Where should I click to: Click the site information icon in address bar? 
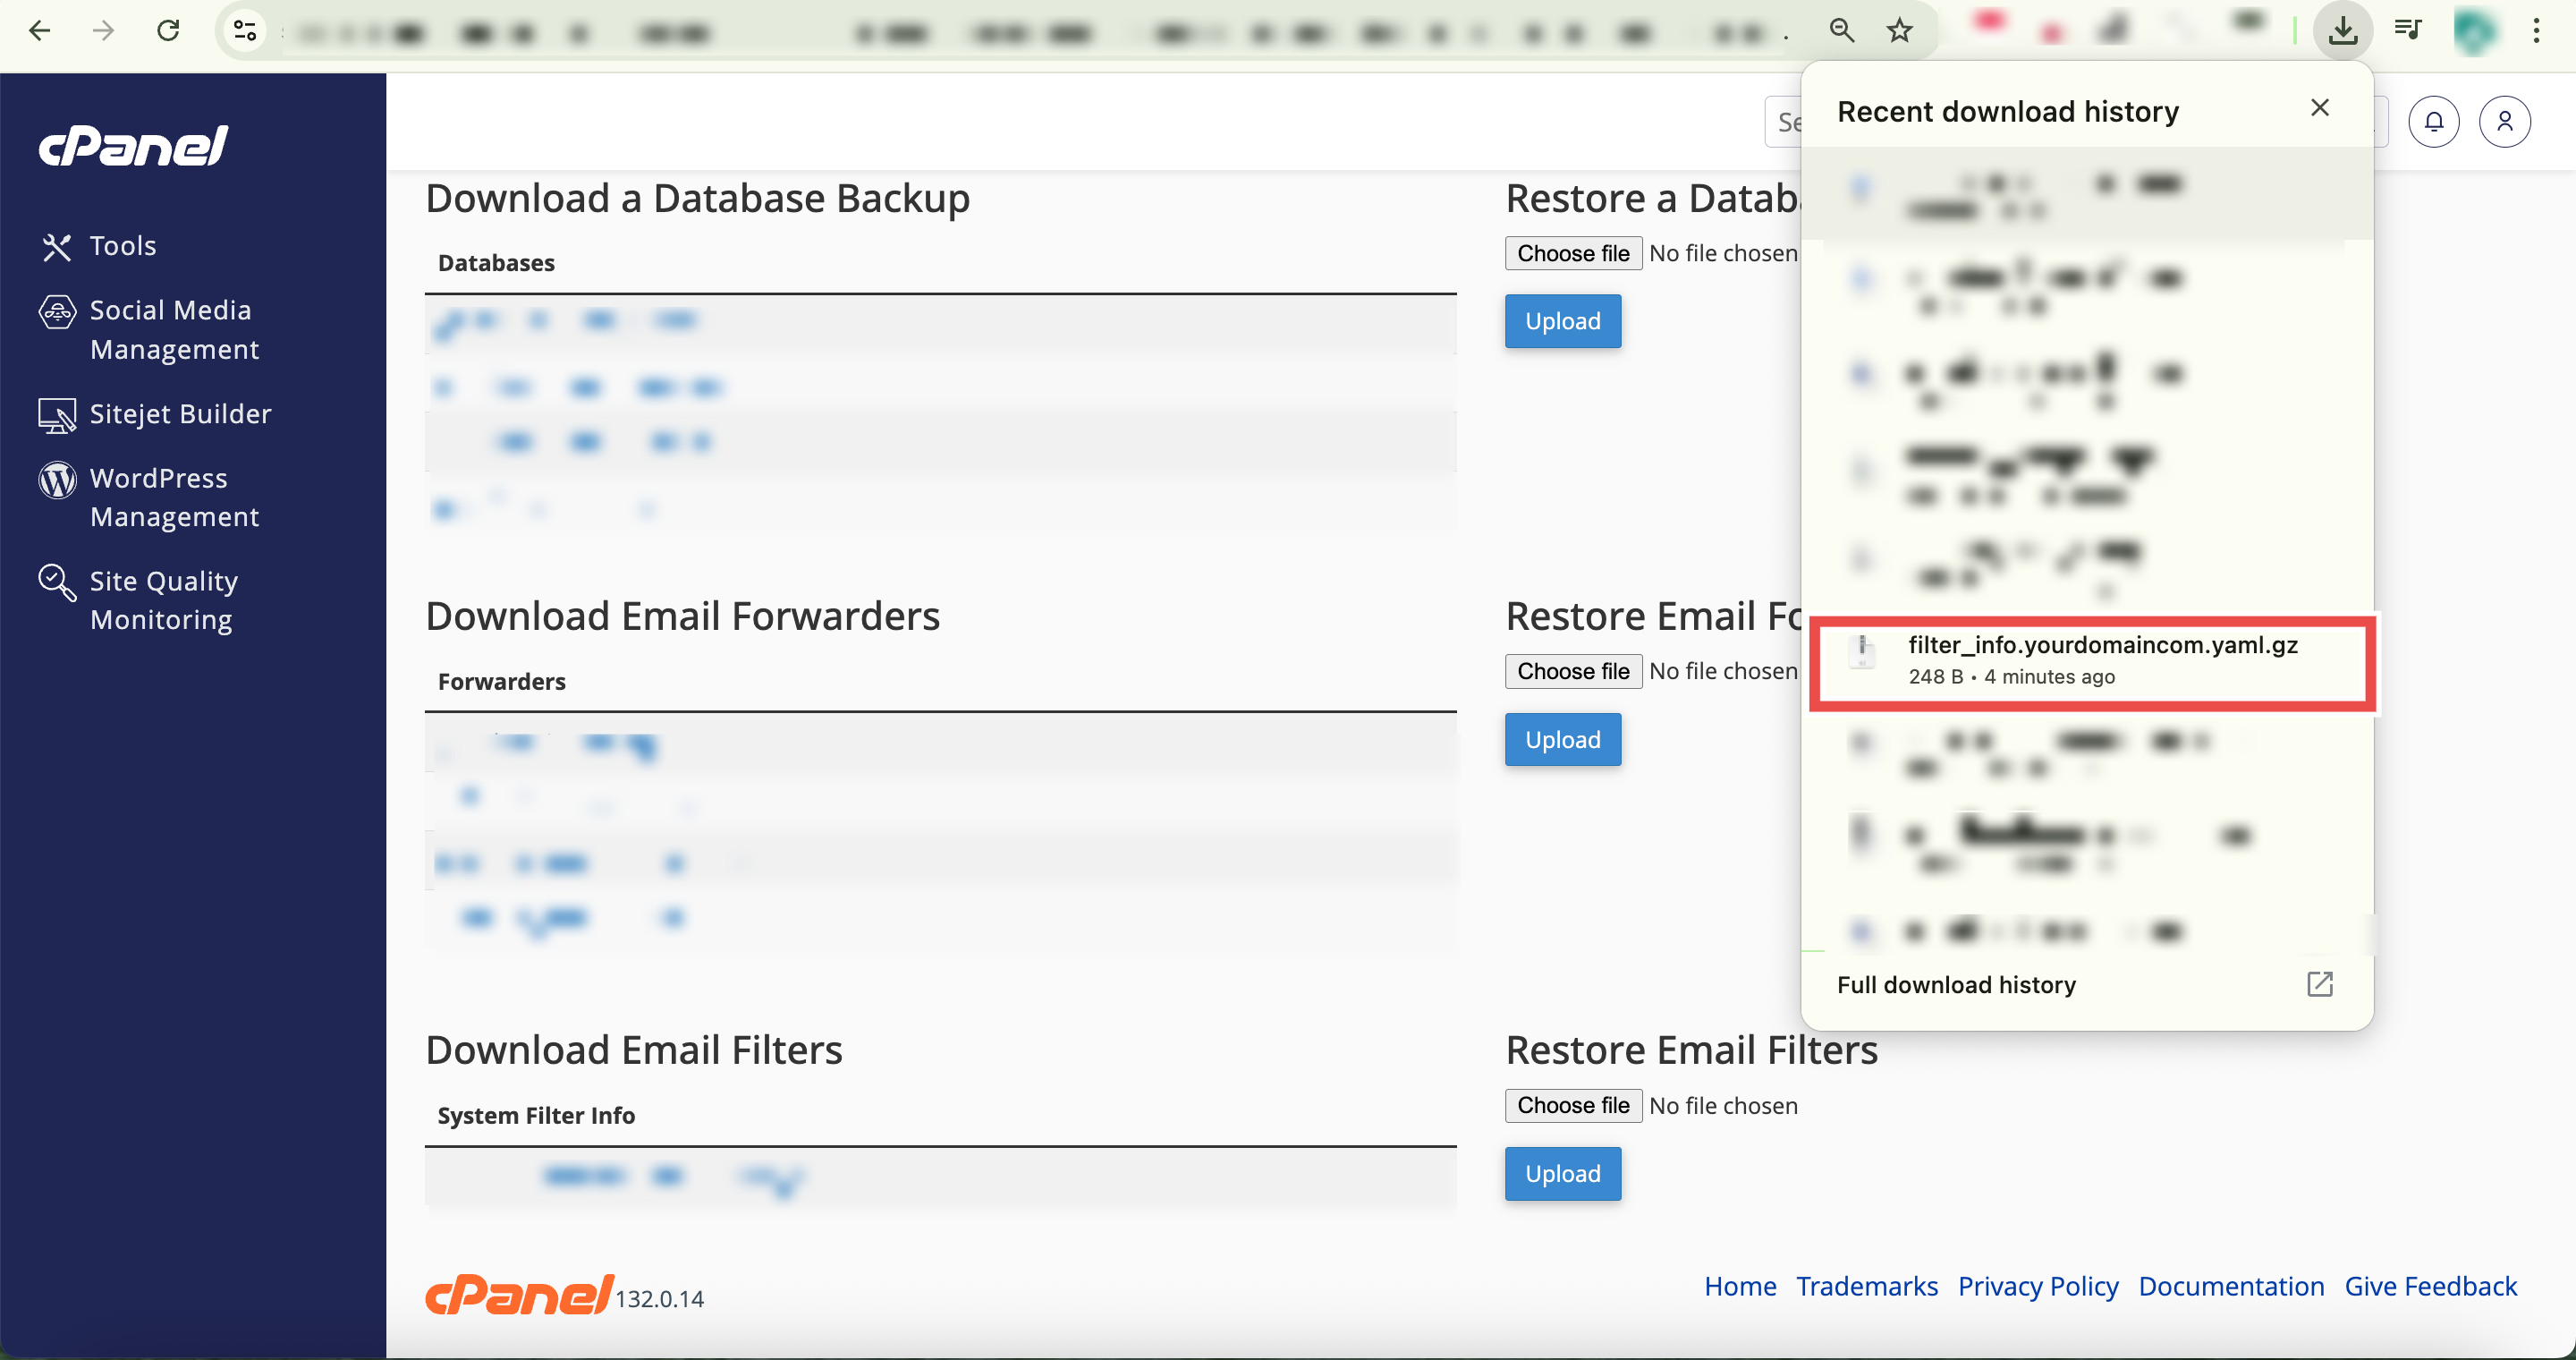pos(245,31)
